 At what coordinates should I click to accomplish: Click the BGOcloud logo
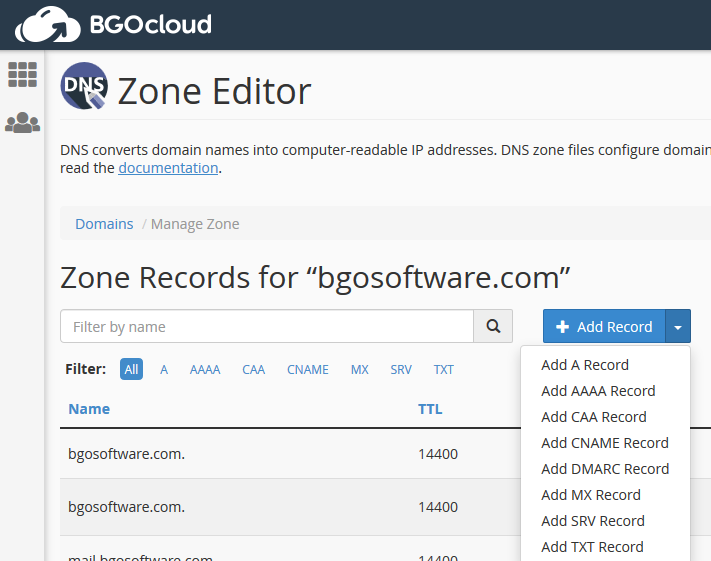point(113,24)
